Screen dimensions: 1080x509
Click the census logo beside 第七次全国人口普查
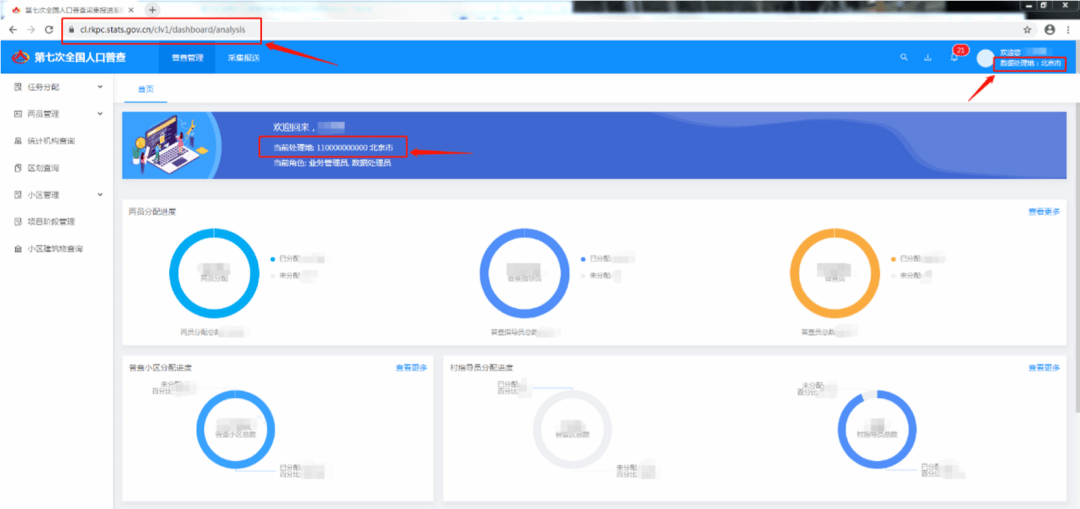(x=21, y=57)
